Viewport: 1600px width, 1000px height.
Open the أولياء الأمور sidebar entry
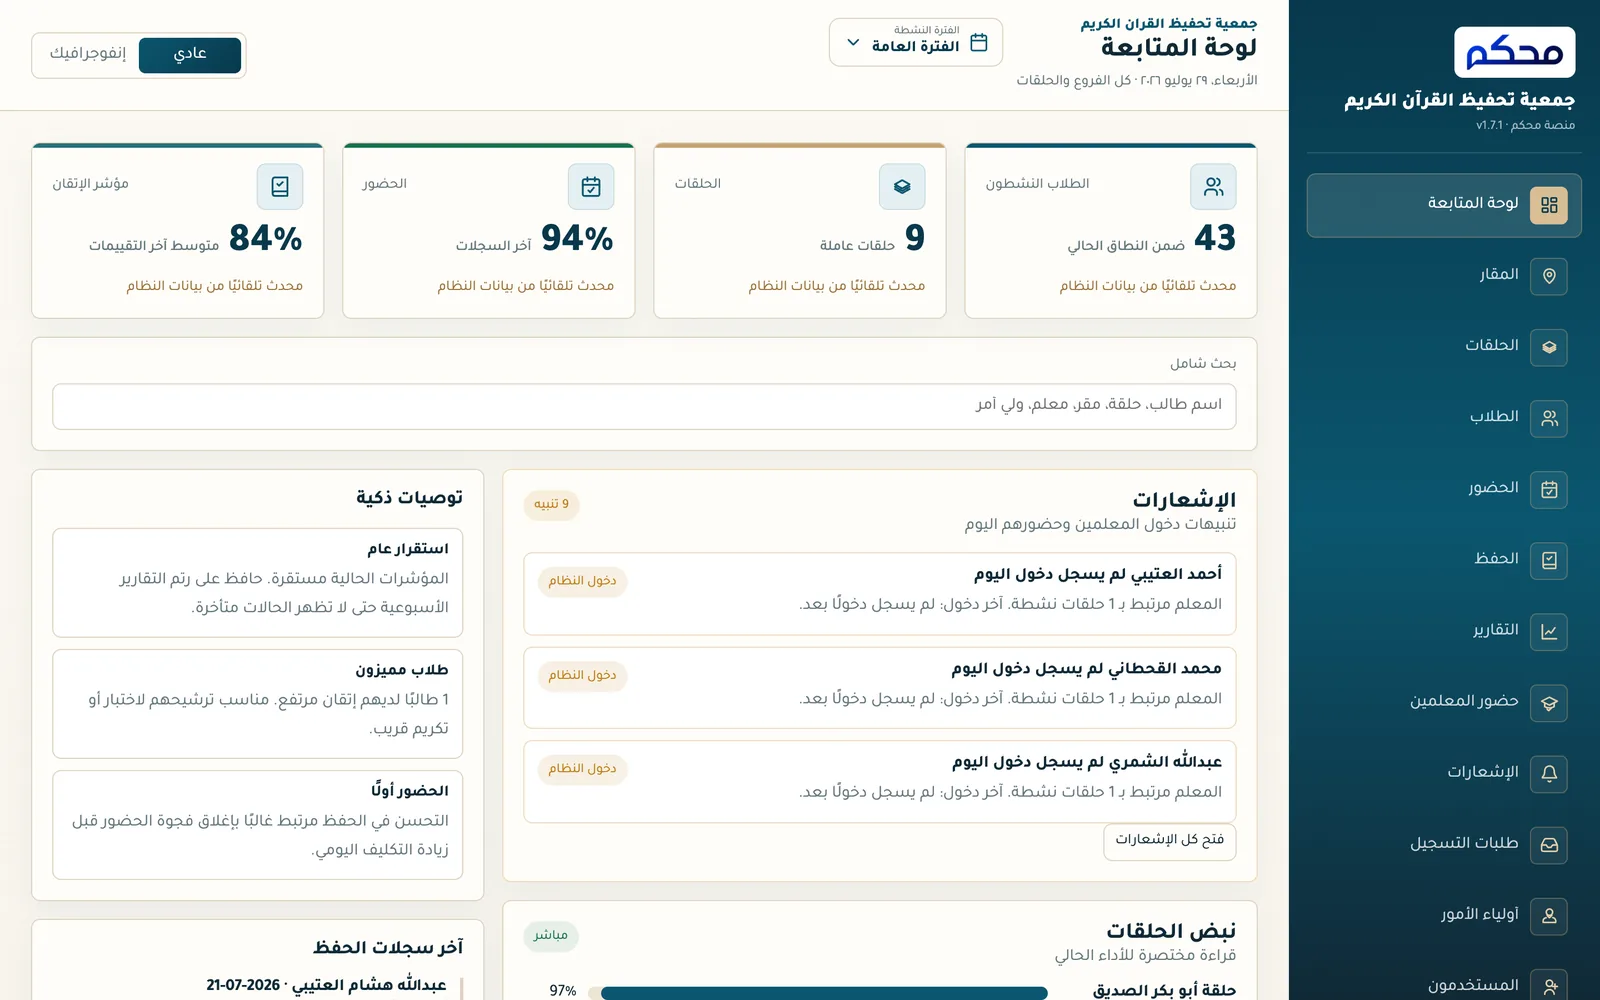point(1444,916)
